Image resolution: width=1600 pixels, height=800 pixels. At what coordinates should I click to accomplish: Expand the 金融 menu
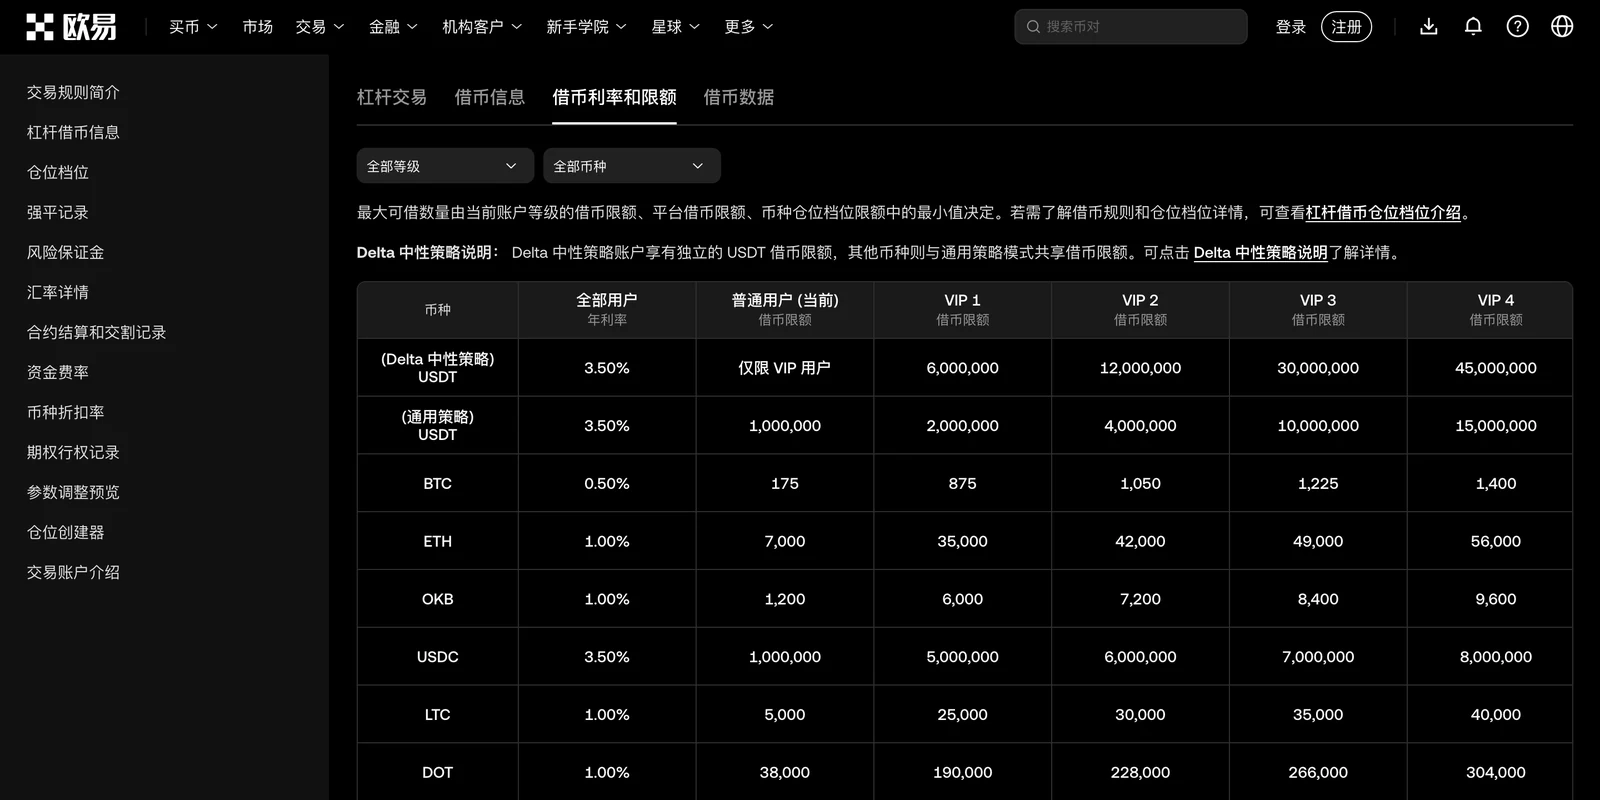coord(393,27)
